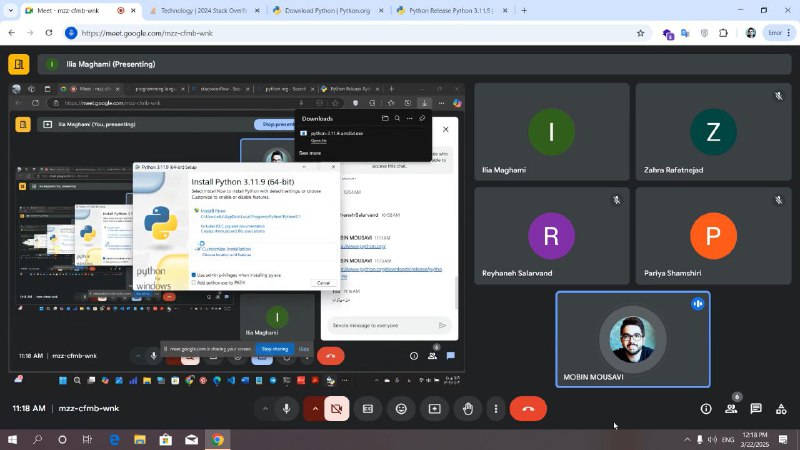Click the Present now screen-share icon
The image size is (800, 450).
[x=435, y=409]
